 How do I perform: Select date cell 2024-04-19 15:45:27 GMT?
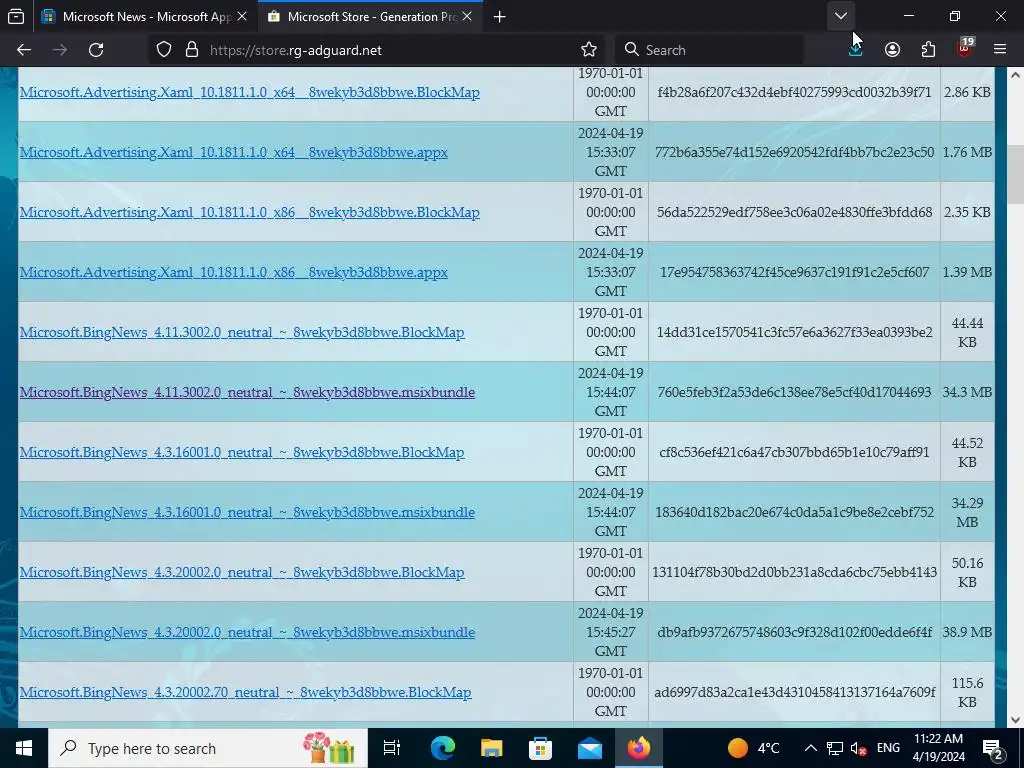611,632
